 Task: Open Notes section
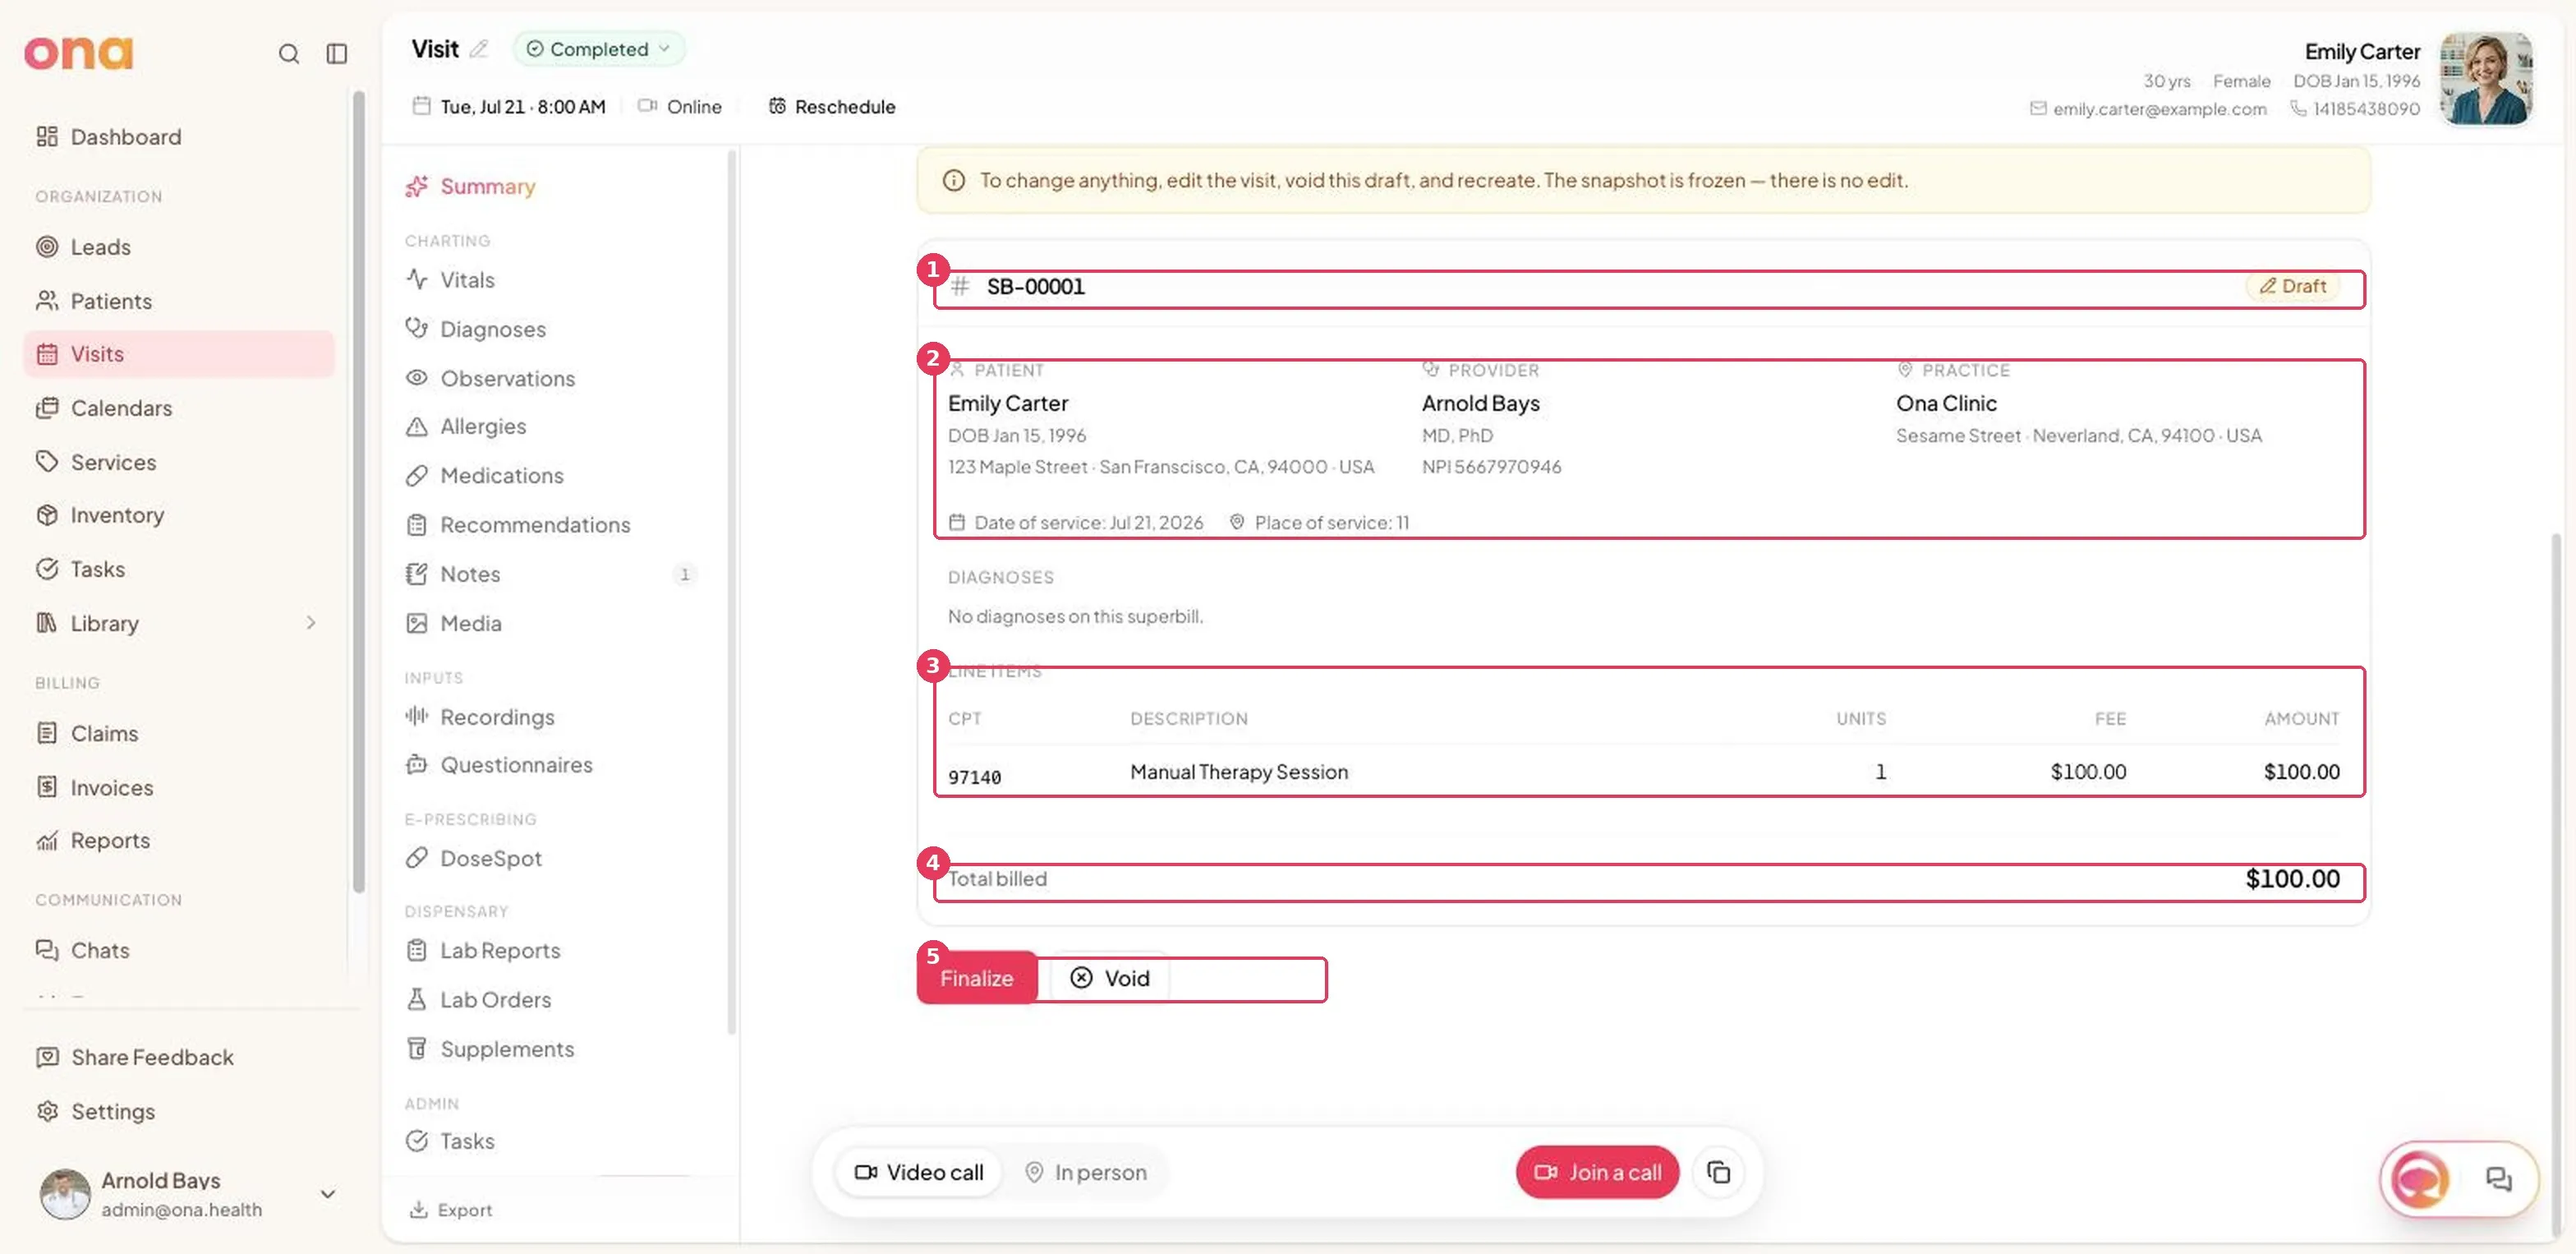453,574
